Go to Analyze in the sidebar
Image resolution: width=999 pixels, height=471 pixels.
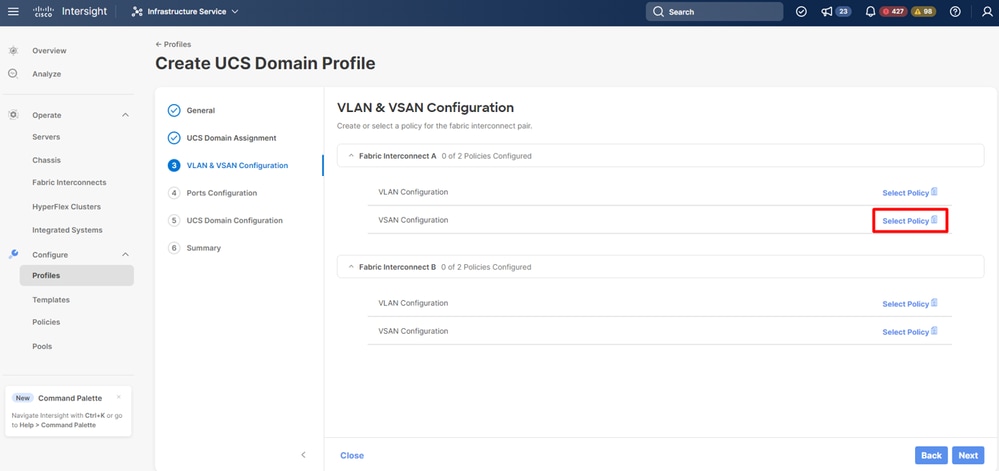click(47, 74)
